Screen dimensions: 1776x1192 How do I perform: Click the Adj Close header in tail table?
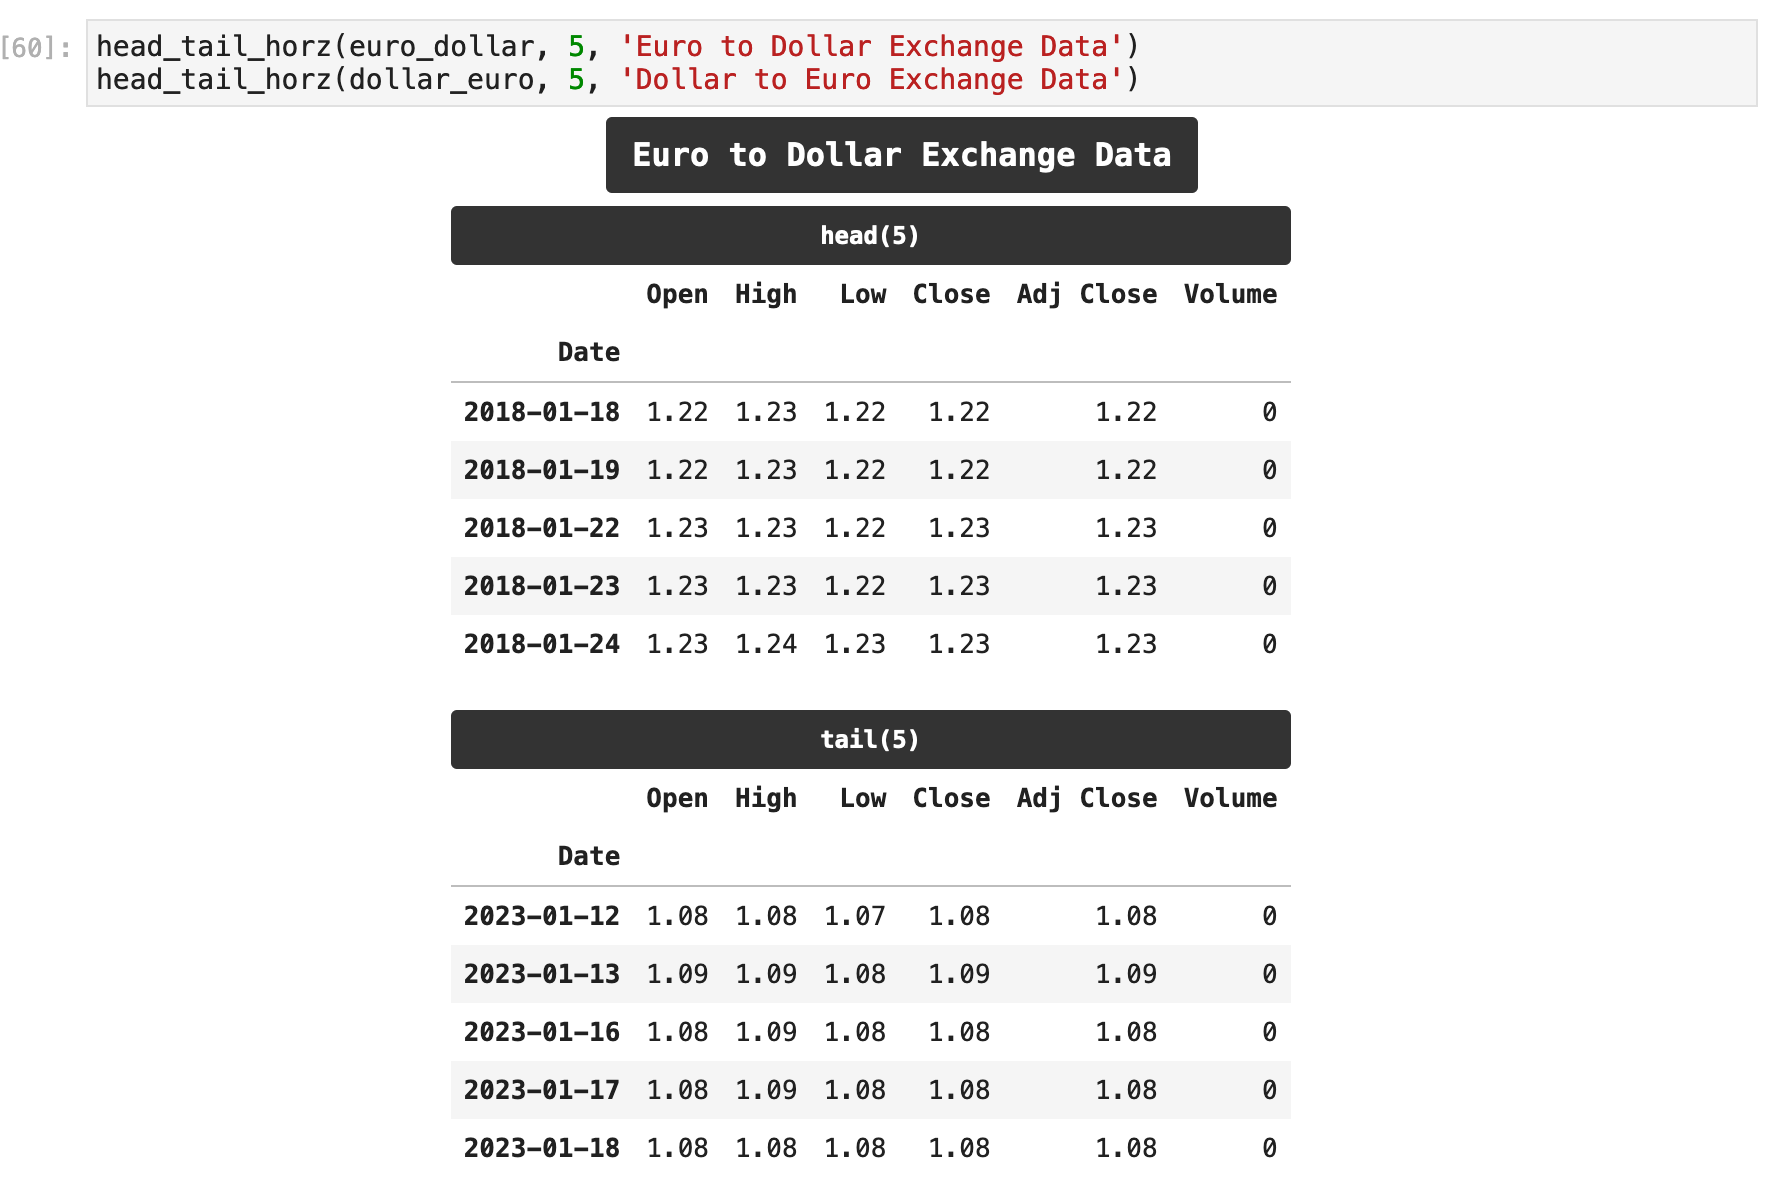point(1087,798)
